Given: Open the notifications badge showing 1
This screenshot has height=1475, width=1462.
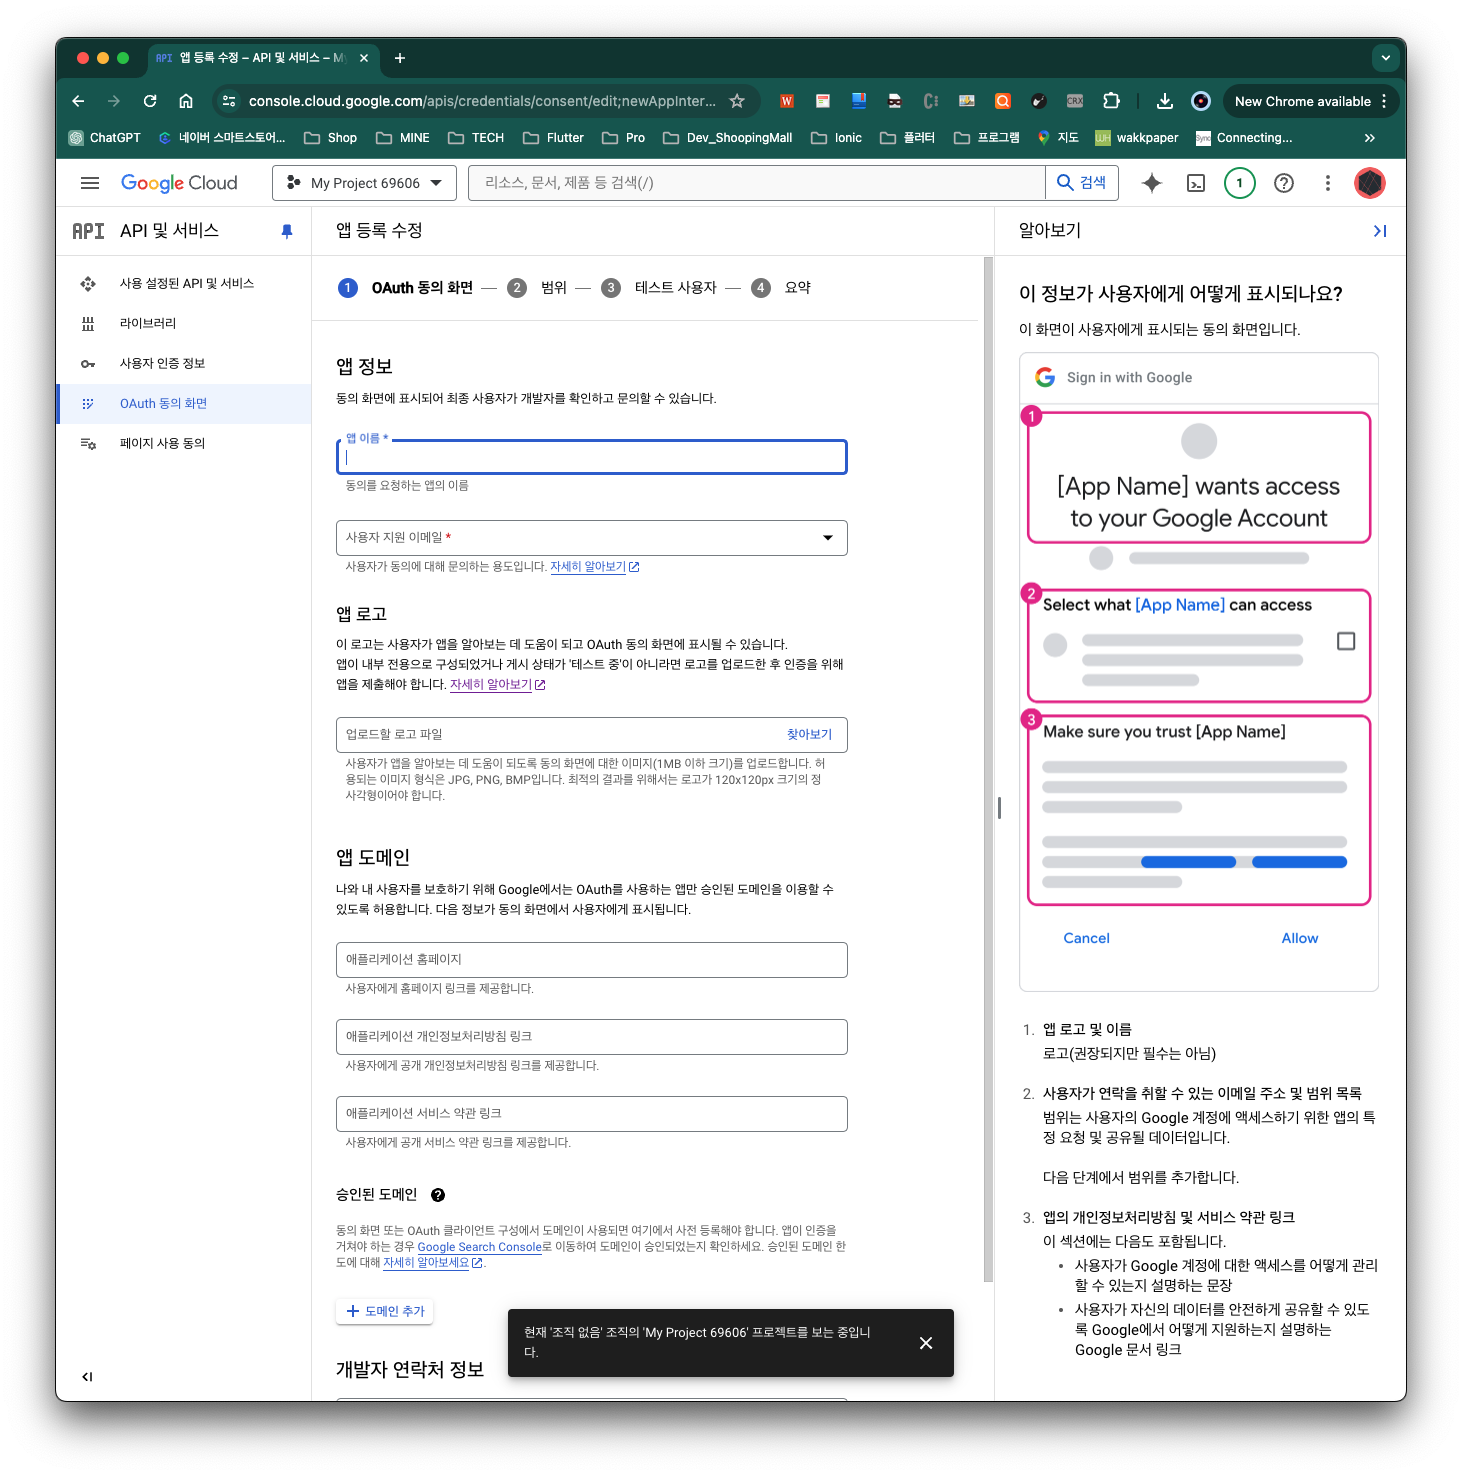Looking at the screenshot, I should (x=1240, y=183).
